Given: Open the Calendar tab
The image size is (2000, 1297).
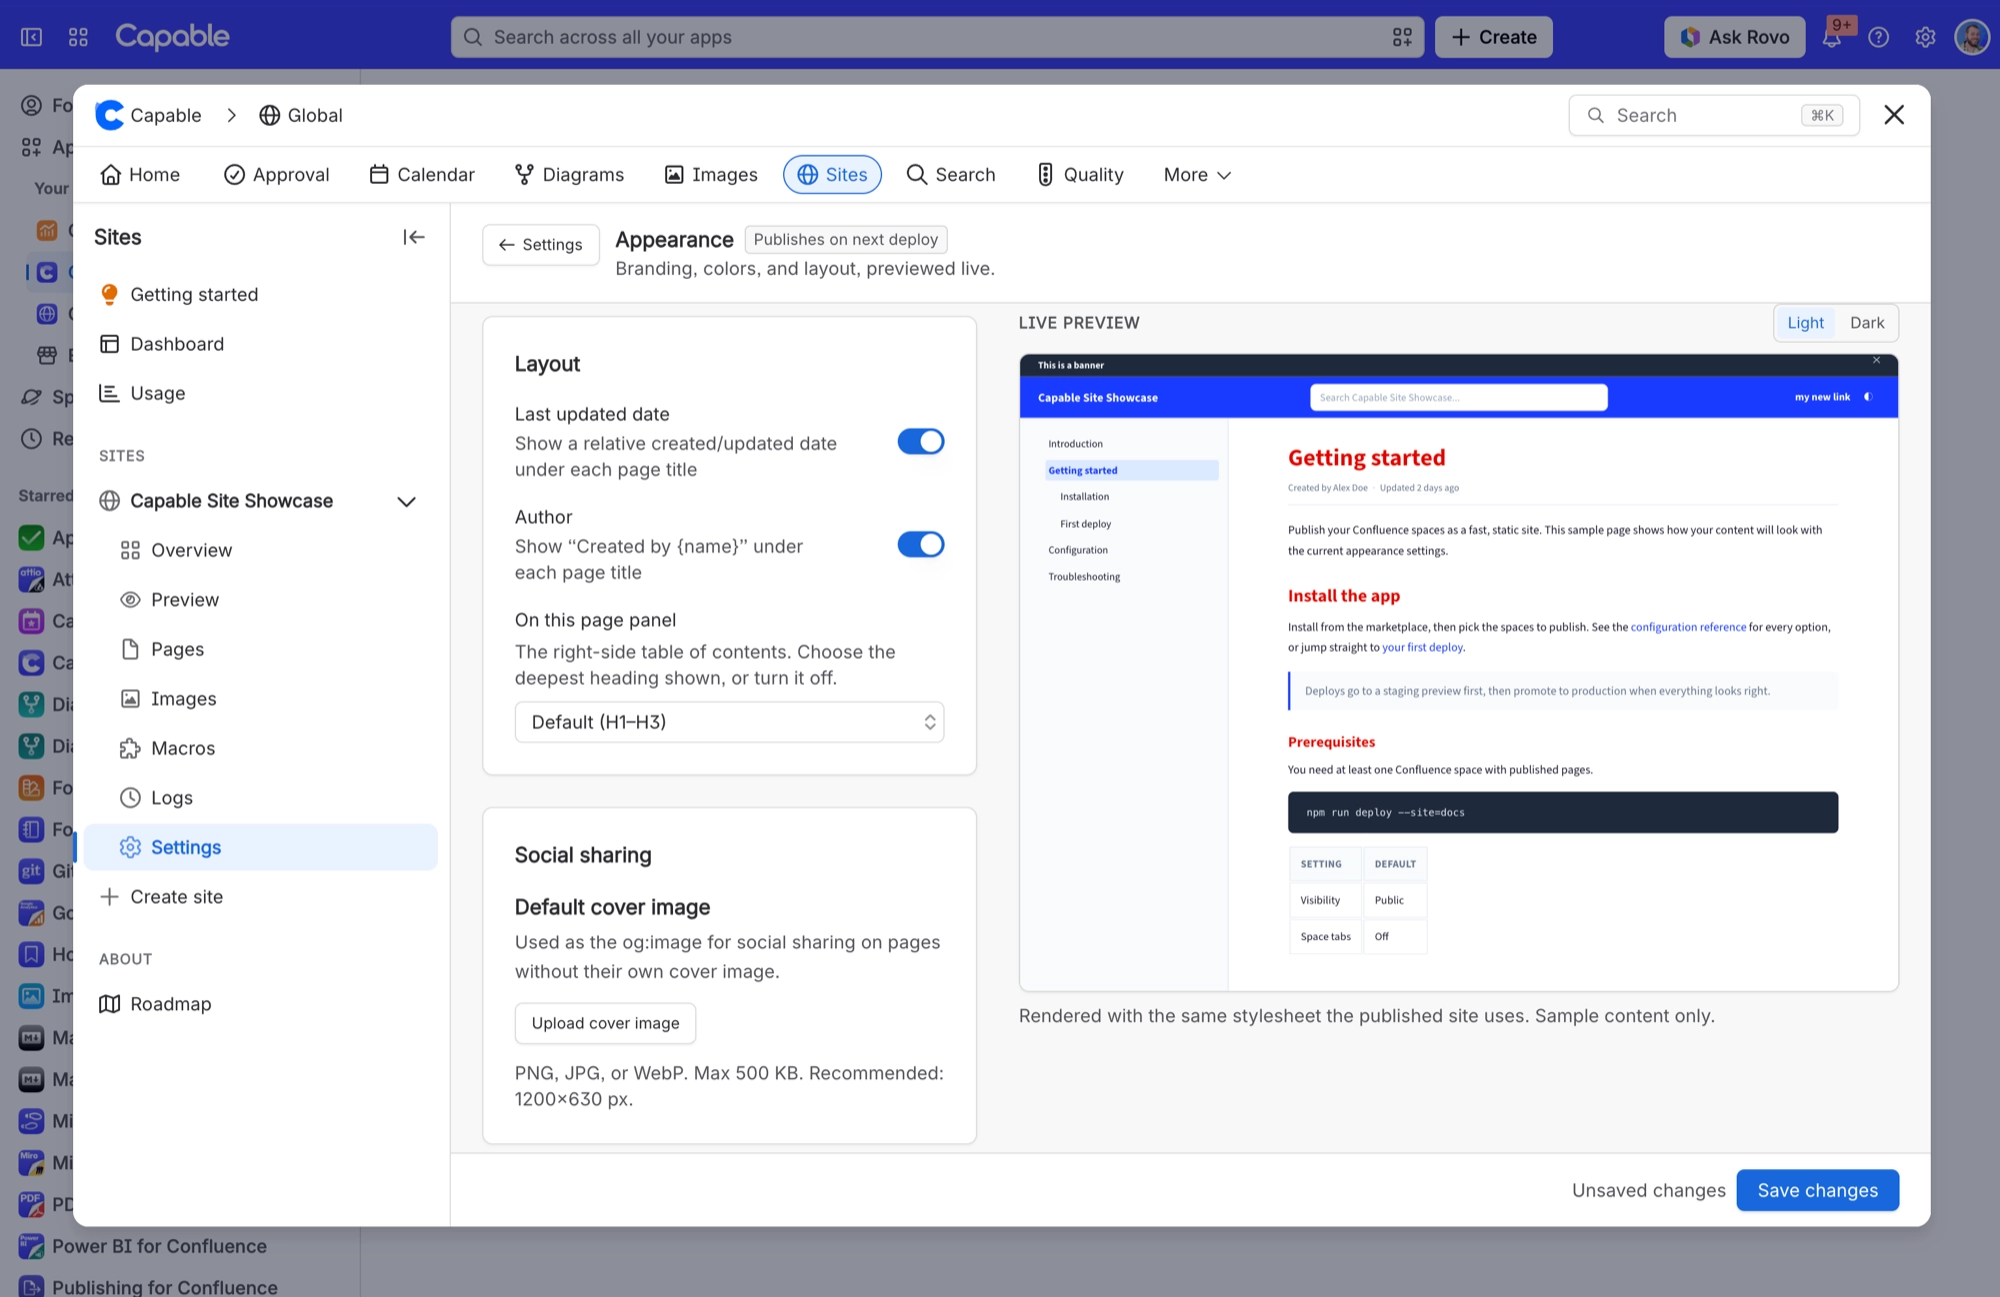Looking at the screenshot, I should pos(422,175).
